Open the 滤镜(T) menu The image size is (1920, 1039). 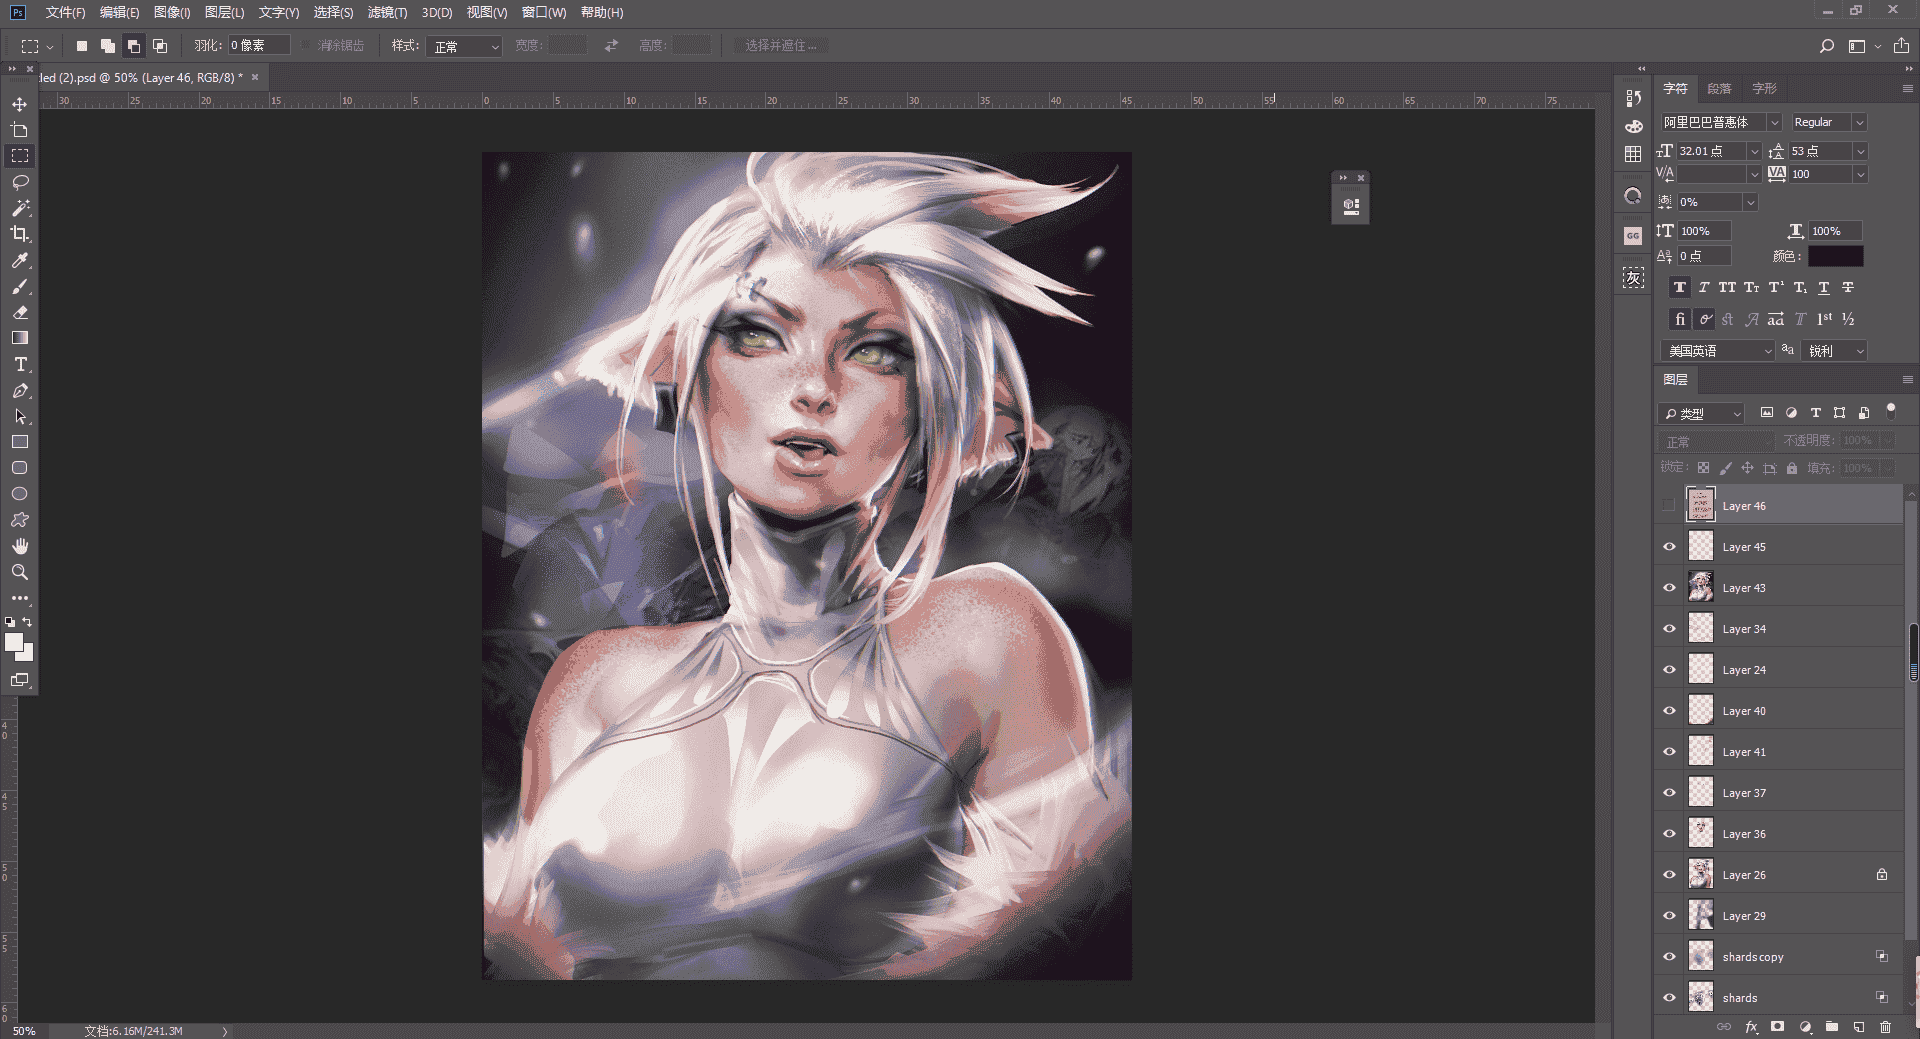[387, 13]
